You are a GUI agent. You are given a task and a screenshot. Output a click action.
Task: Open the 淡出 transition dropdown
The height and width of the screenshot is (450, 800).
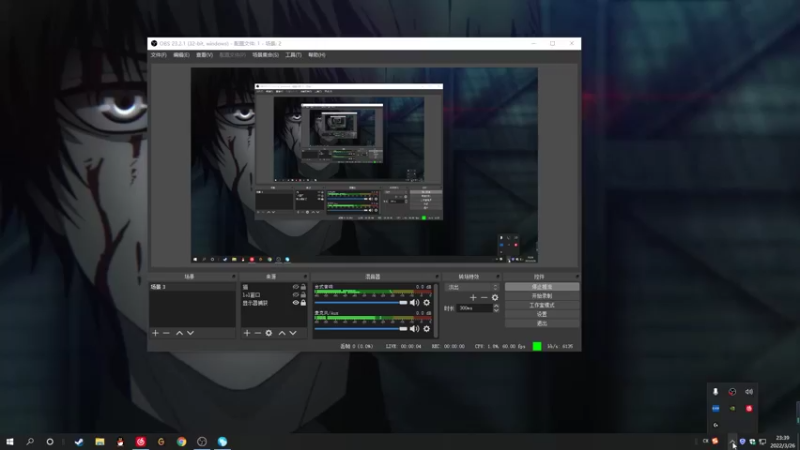(x=472, y=287)
